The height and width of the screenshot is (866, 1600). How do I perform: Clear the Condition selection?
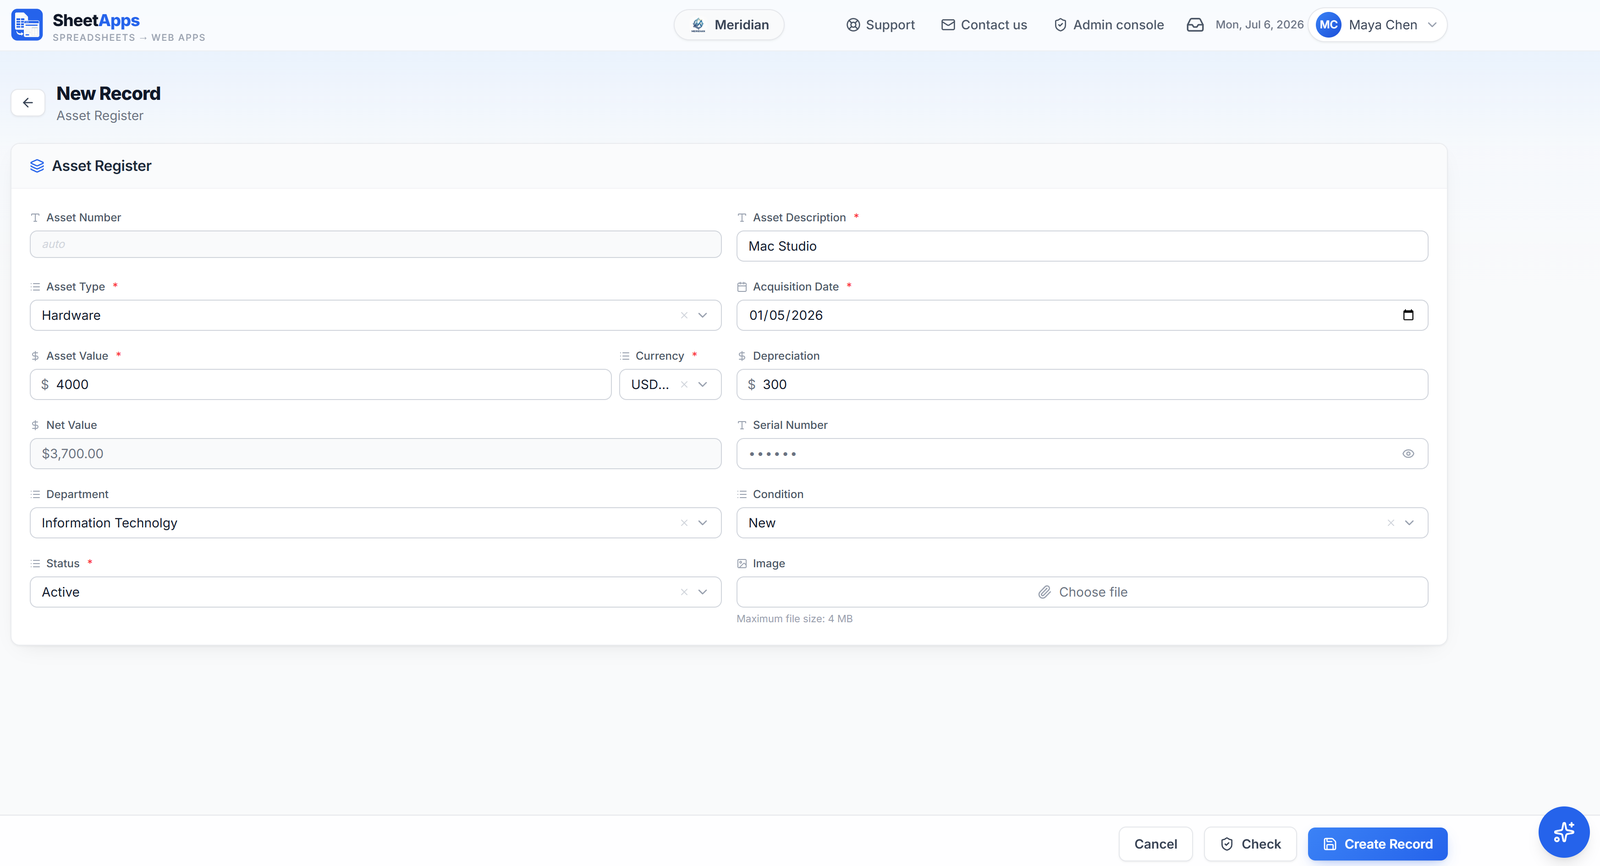pyautogui.click(x=1391, y=523)
